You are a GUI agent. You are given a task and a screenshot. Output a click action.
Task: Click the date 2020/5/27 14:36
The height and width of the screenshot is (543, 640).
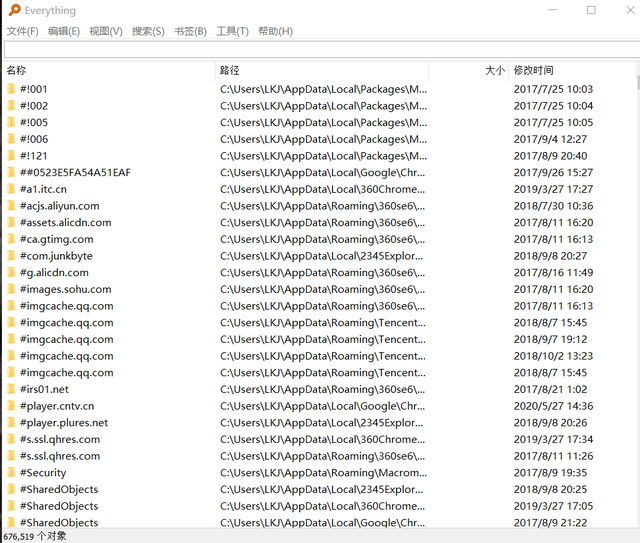click(x=553, y=406)
